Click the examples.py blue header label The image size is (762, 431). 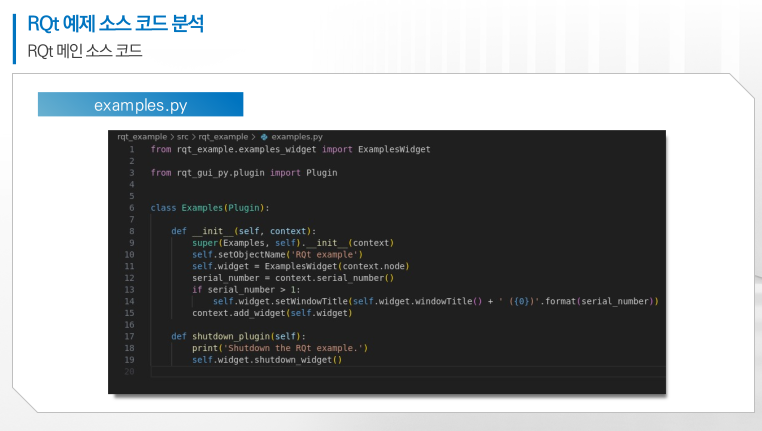(x=140, y=104)
